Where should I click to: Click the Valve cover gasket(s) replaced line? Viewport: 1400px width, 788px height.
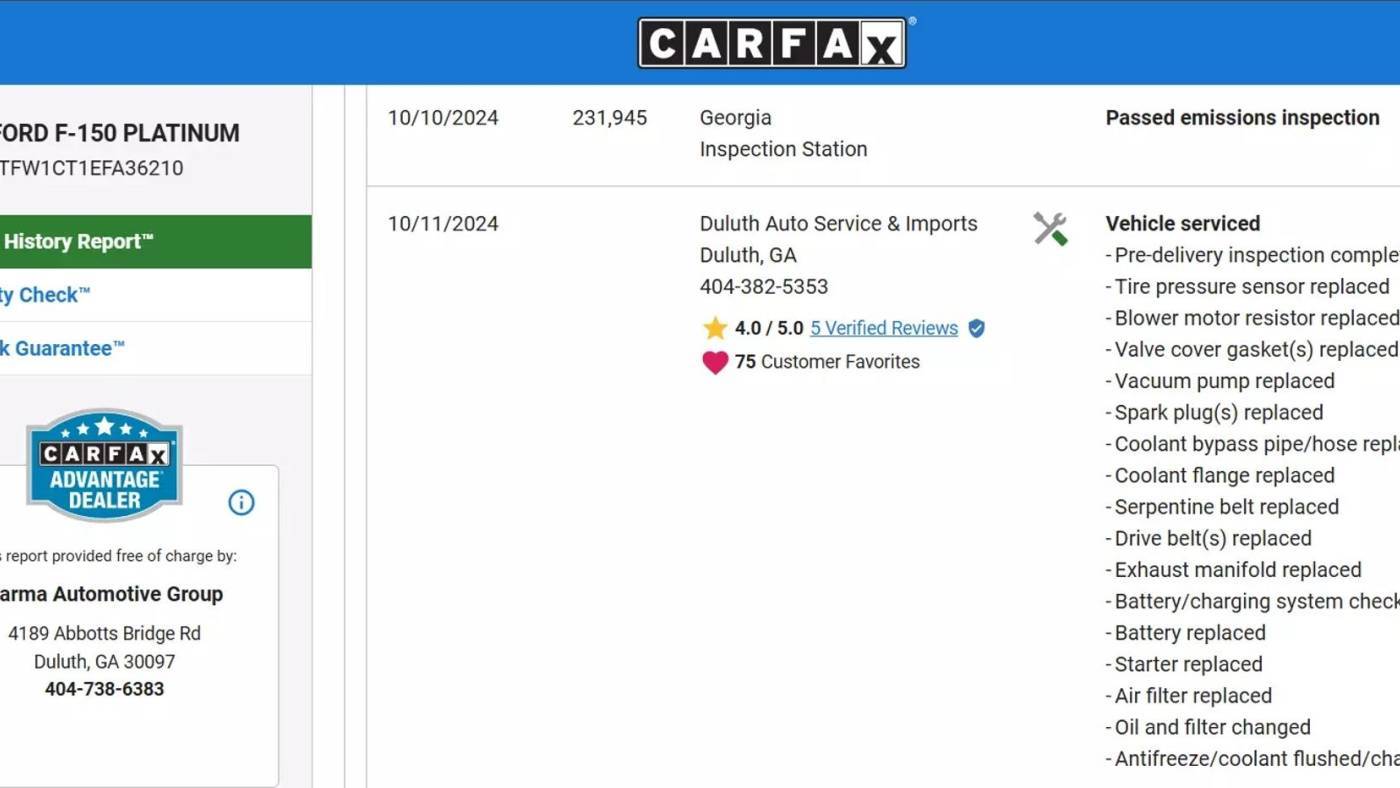pos(1252,350)
